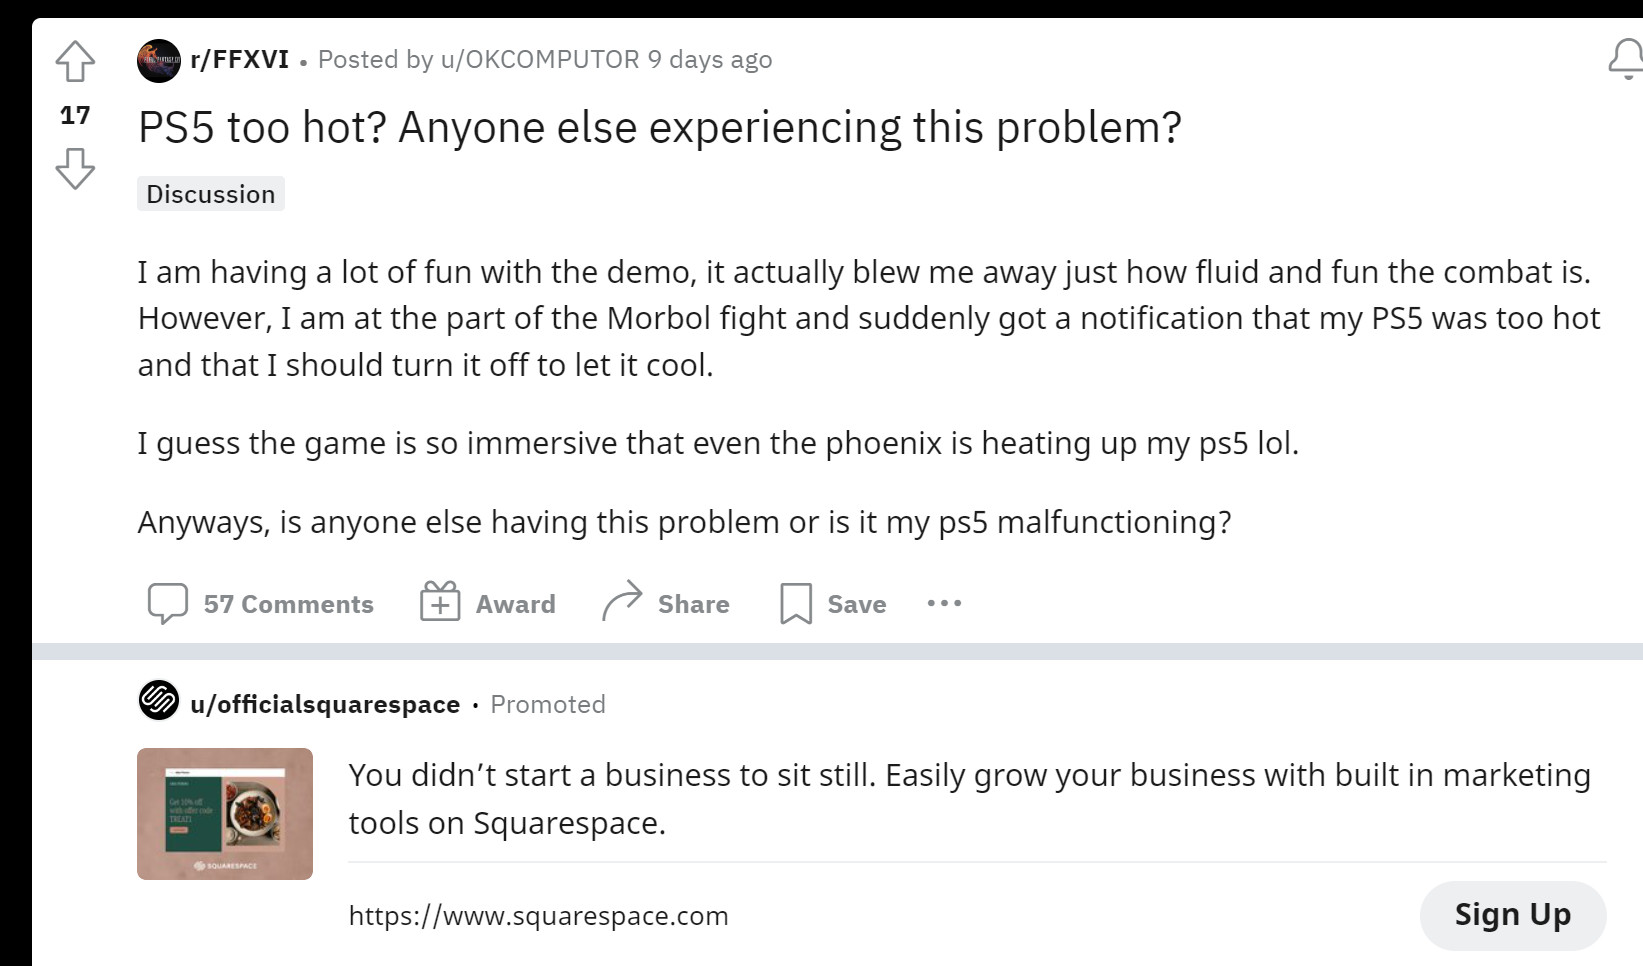Screen dimensions: 1643x966
Task: Visit u/OKCOMPUTOR's profile
Action: point(540,60)
